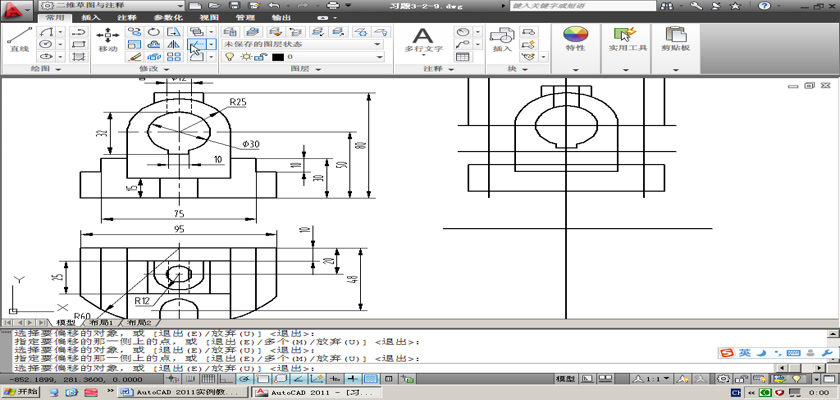Toggle Ortho mode in status bar
This screenshot has width=840, height=400.
[x=226, y=379]
